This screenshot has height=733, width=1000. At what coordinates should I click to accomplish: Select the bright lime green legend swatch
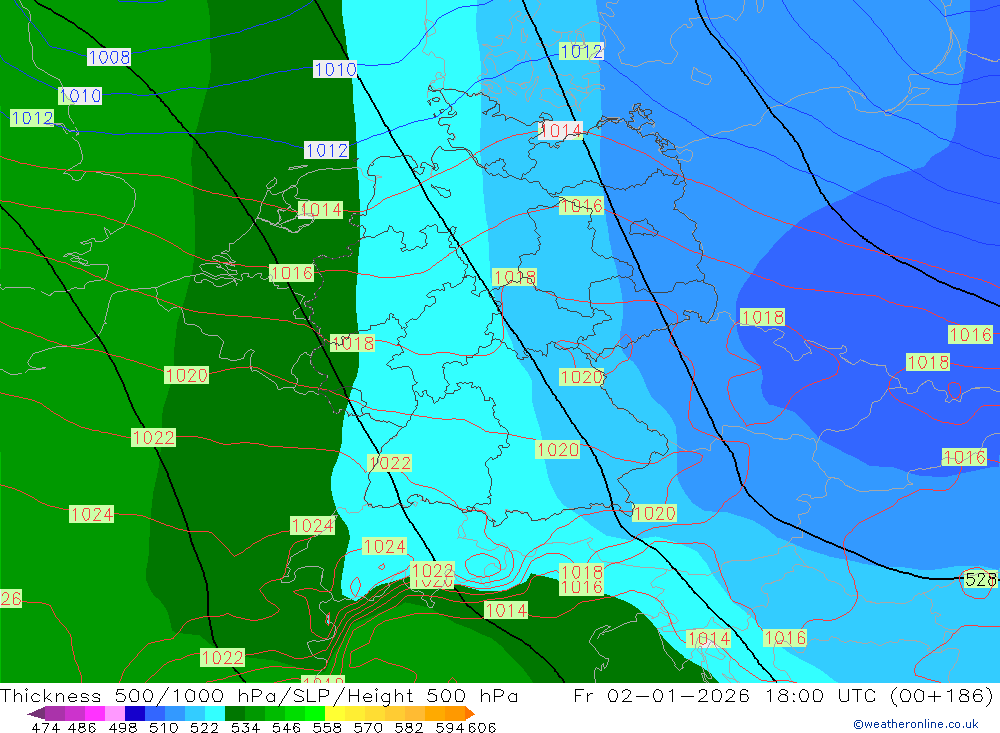315,713
